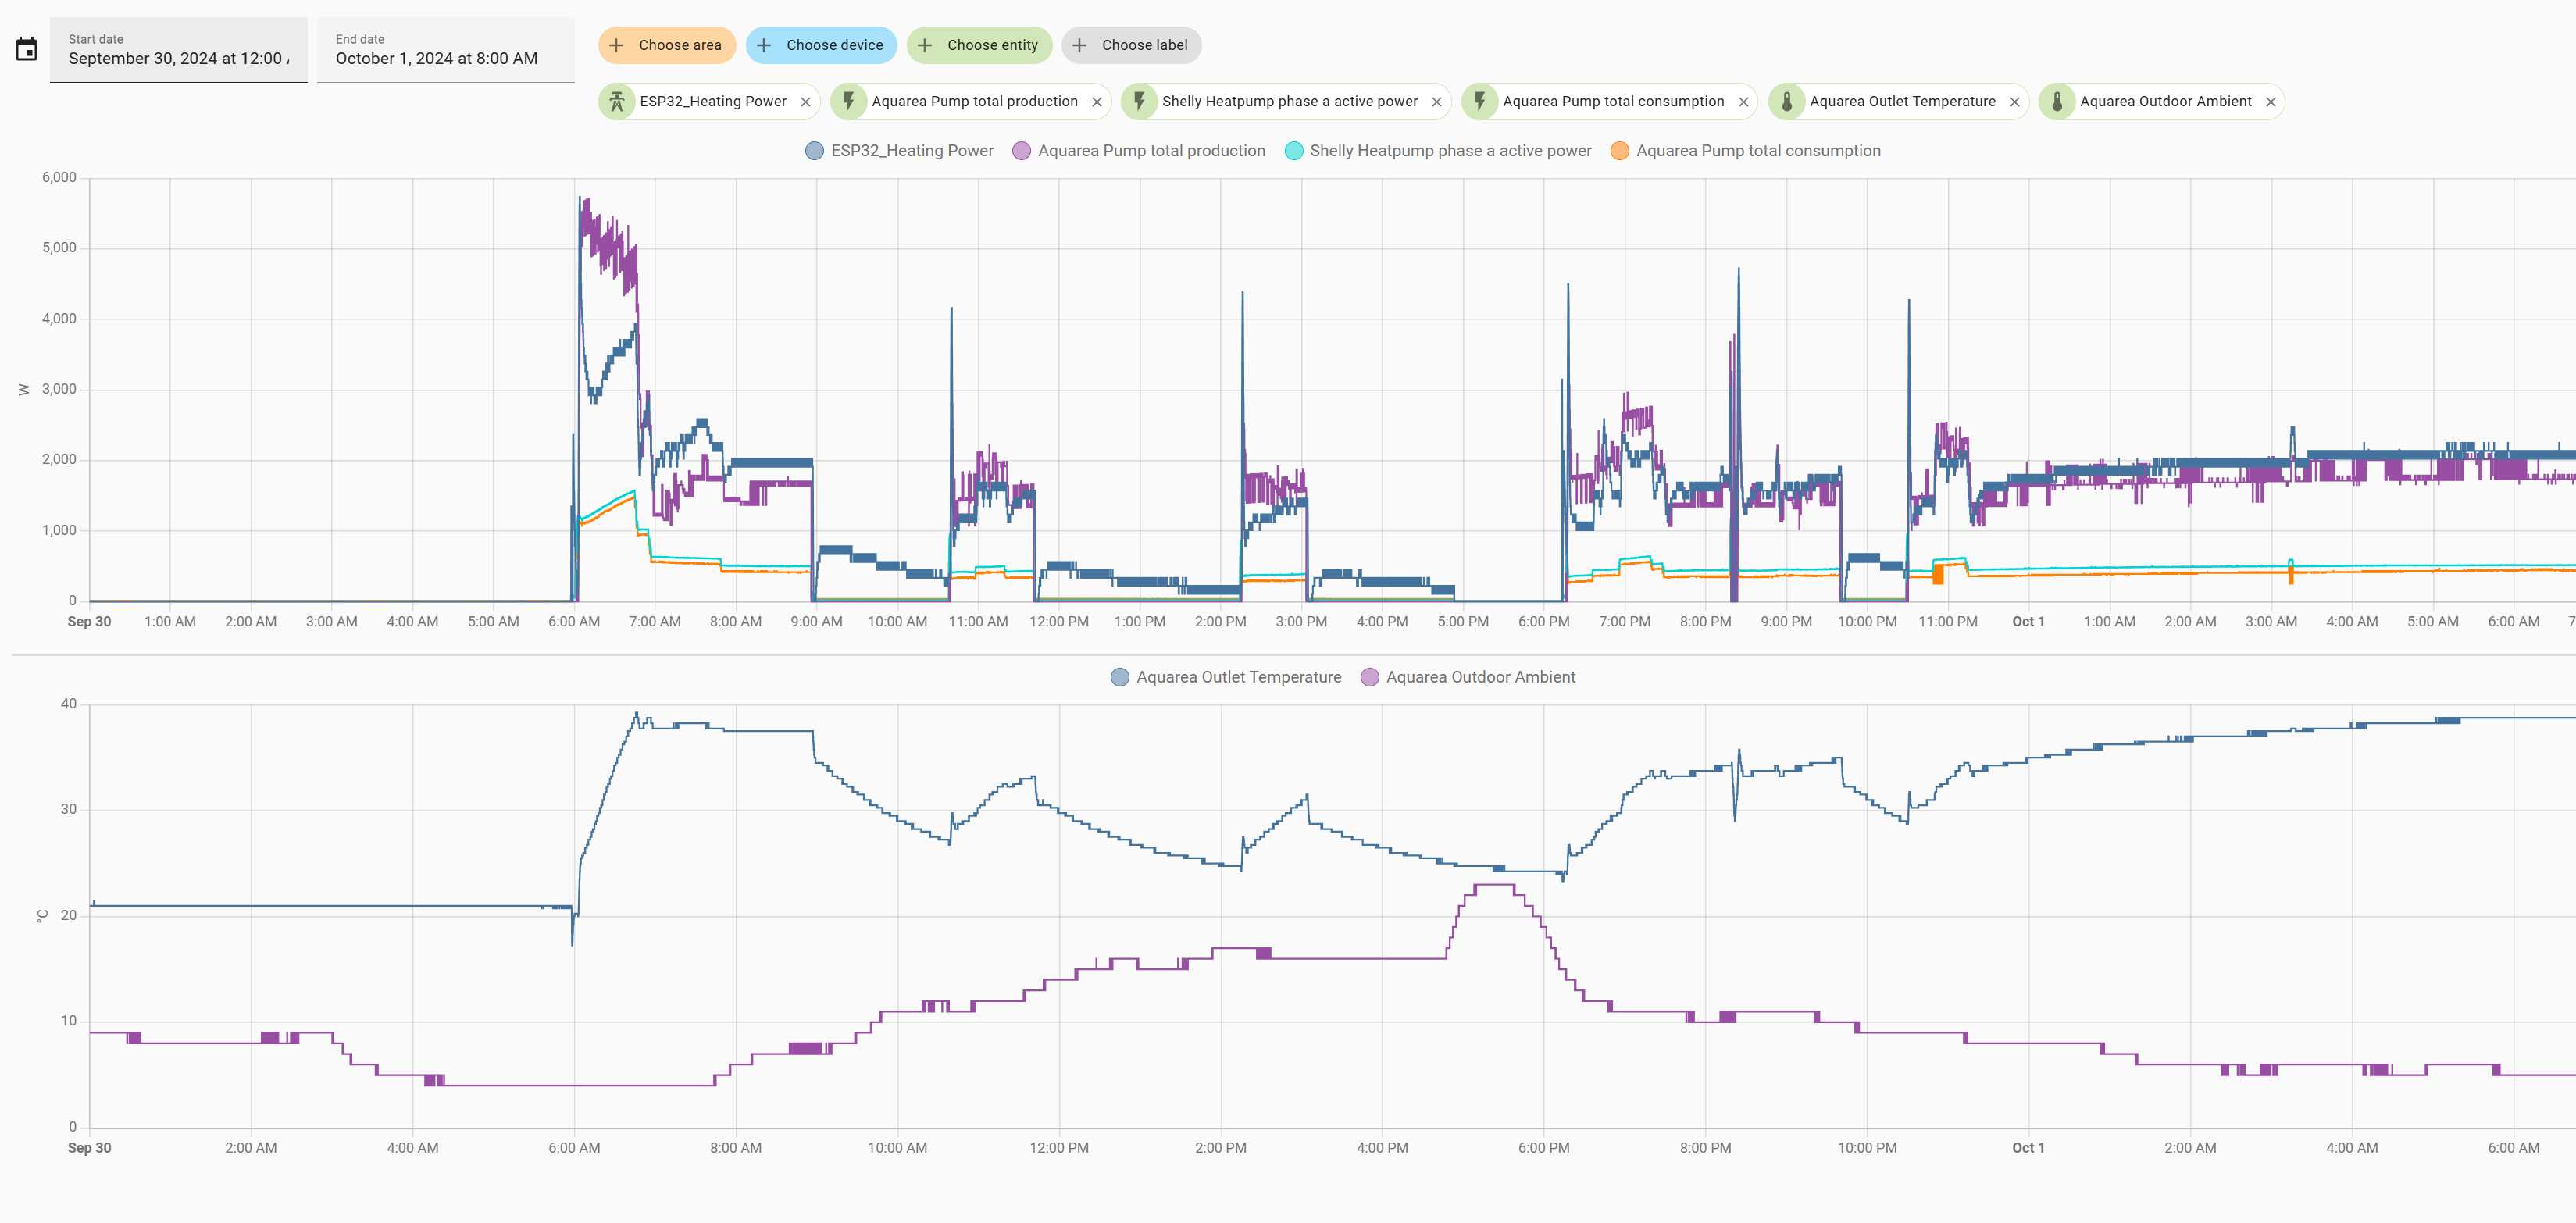Remove ESP32_Heating Power entity chip

[805, 102]
